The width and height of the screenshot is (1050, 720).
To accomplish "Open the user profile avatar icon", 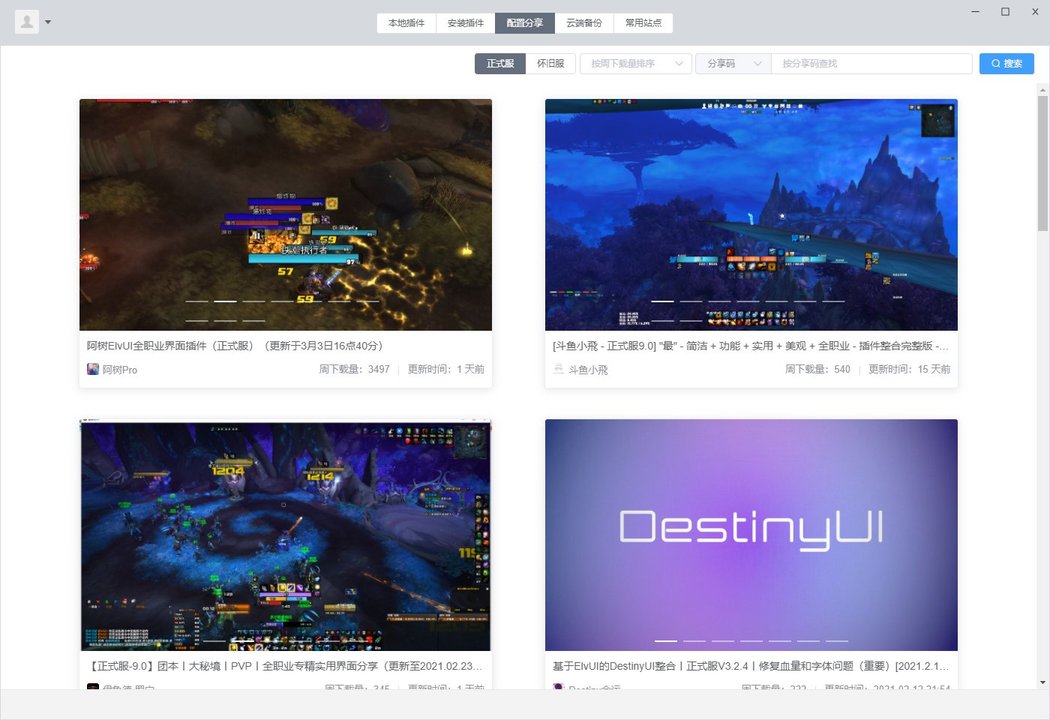I will pos(25,21).
